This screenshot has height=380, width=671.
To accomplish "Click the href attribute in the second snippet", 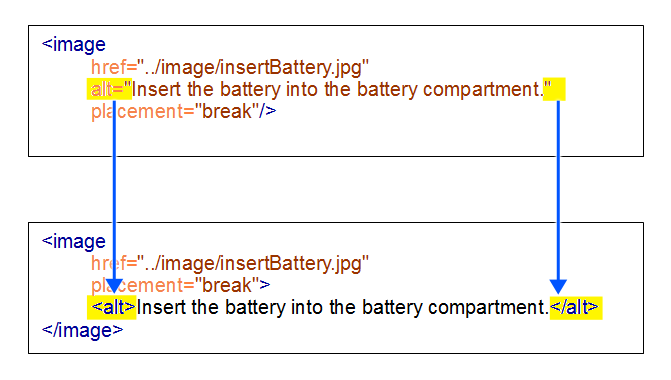I will [230, 263].
